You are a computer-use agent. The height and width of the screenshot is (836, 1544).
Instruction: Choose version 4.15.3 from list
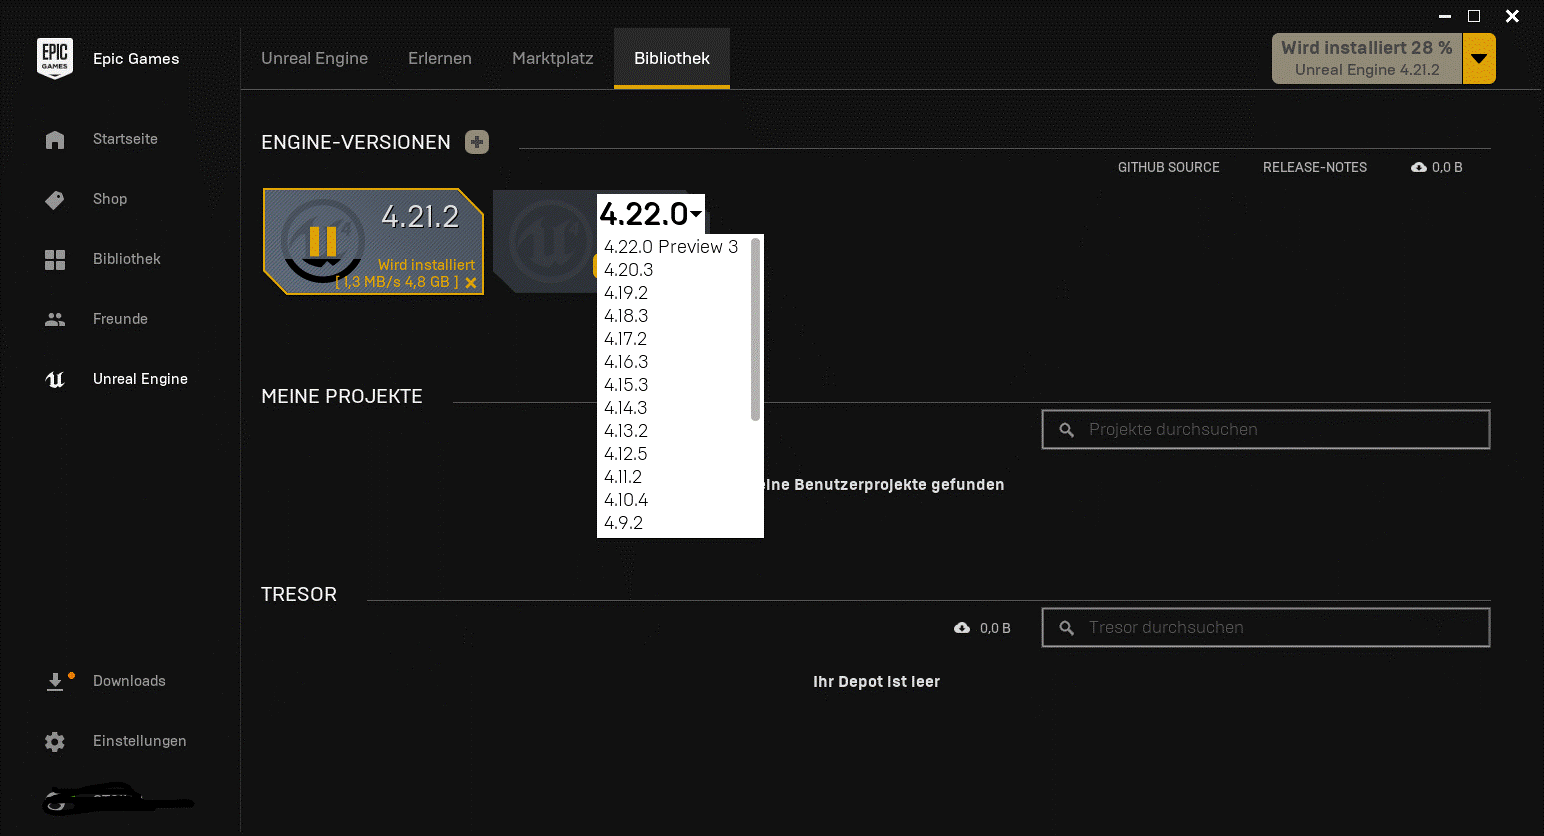626,385
